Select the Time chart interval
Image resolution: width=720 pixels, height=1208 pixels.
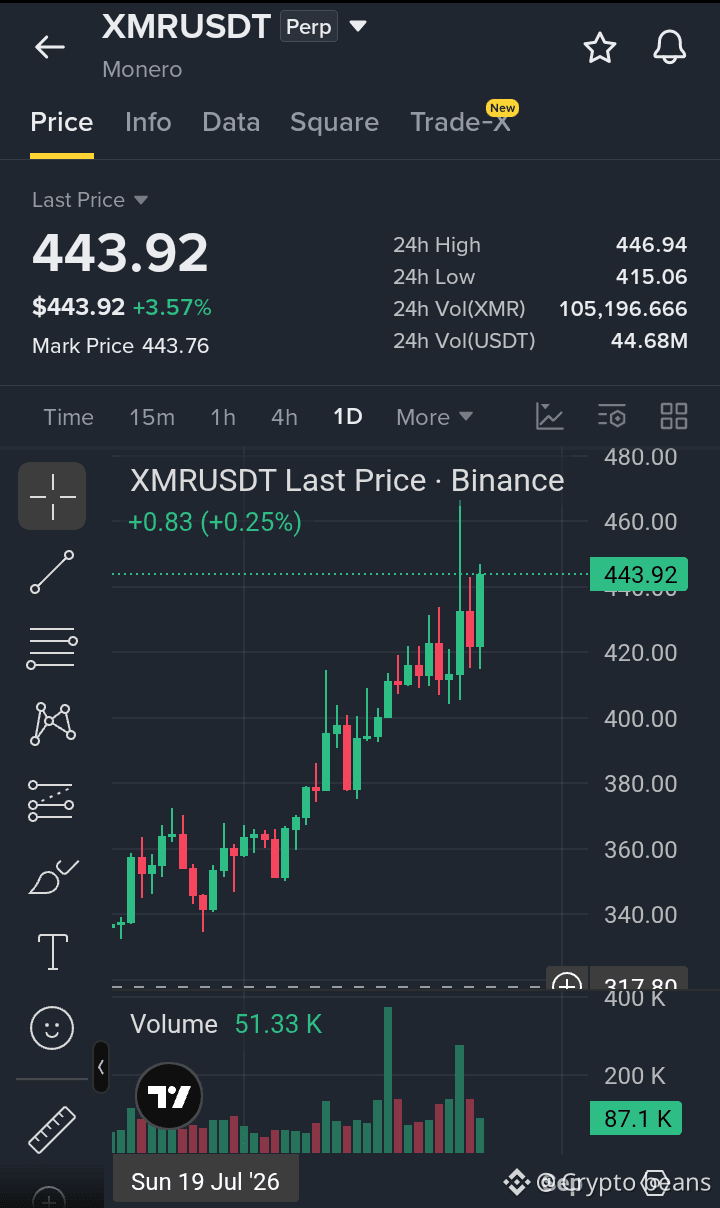69,417
